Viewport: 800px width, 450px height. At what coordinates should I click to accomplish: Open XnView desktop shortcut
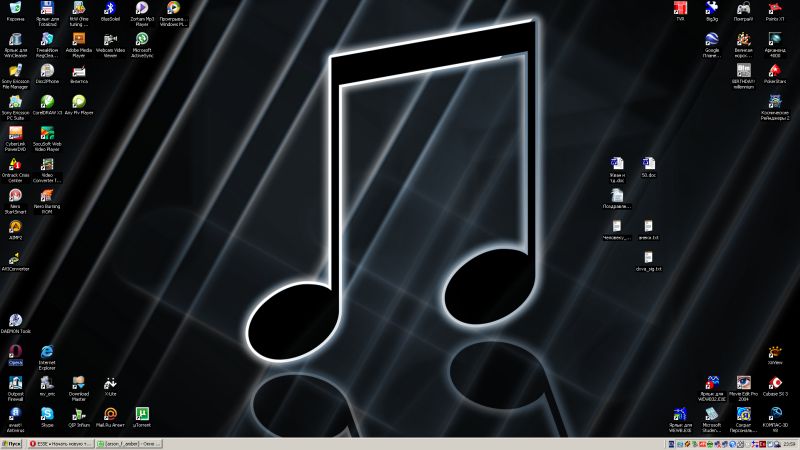click(x=775, y=355)
